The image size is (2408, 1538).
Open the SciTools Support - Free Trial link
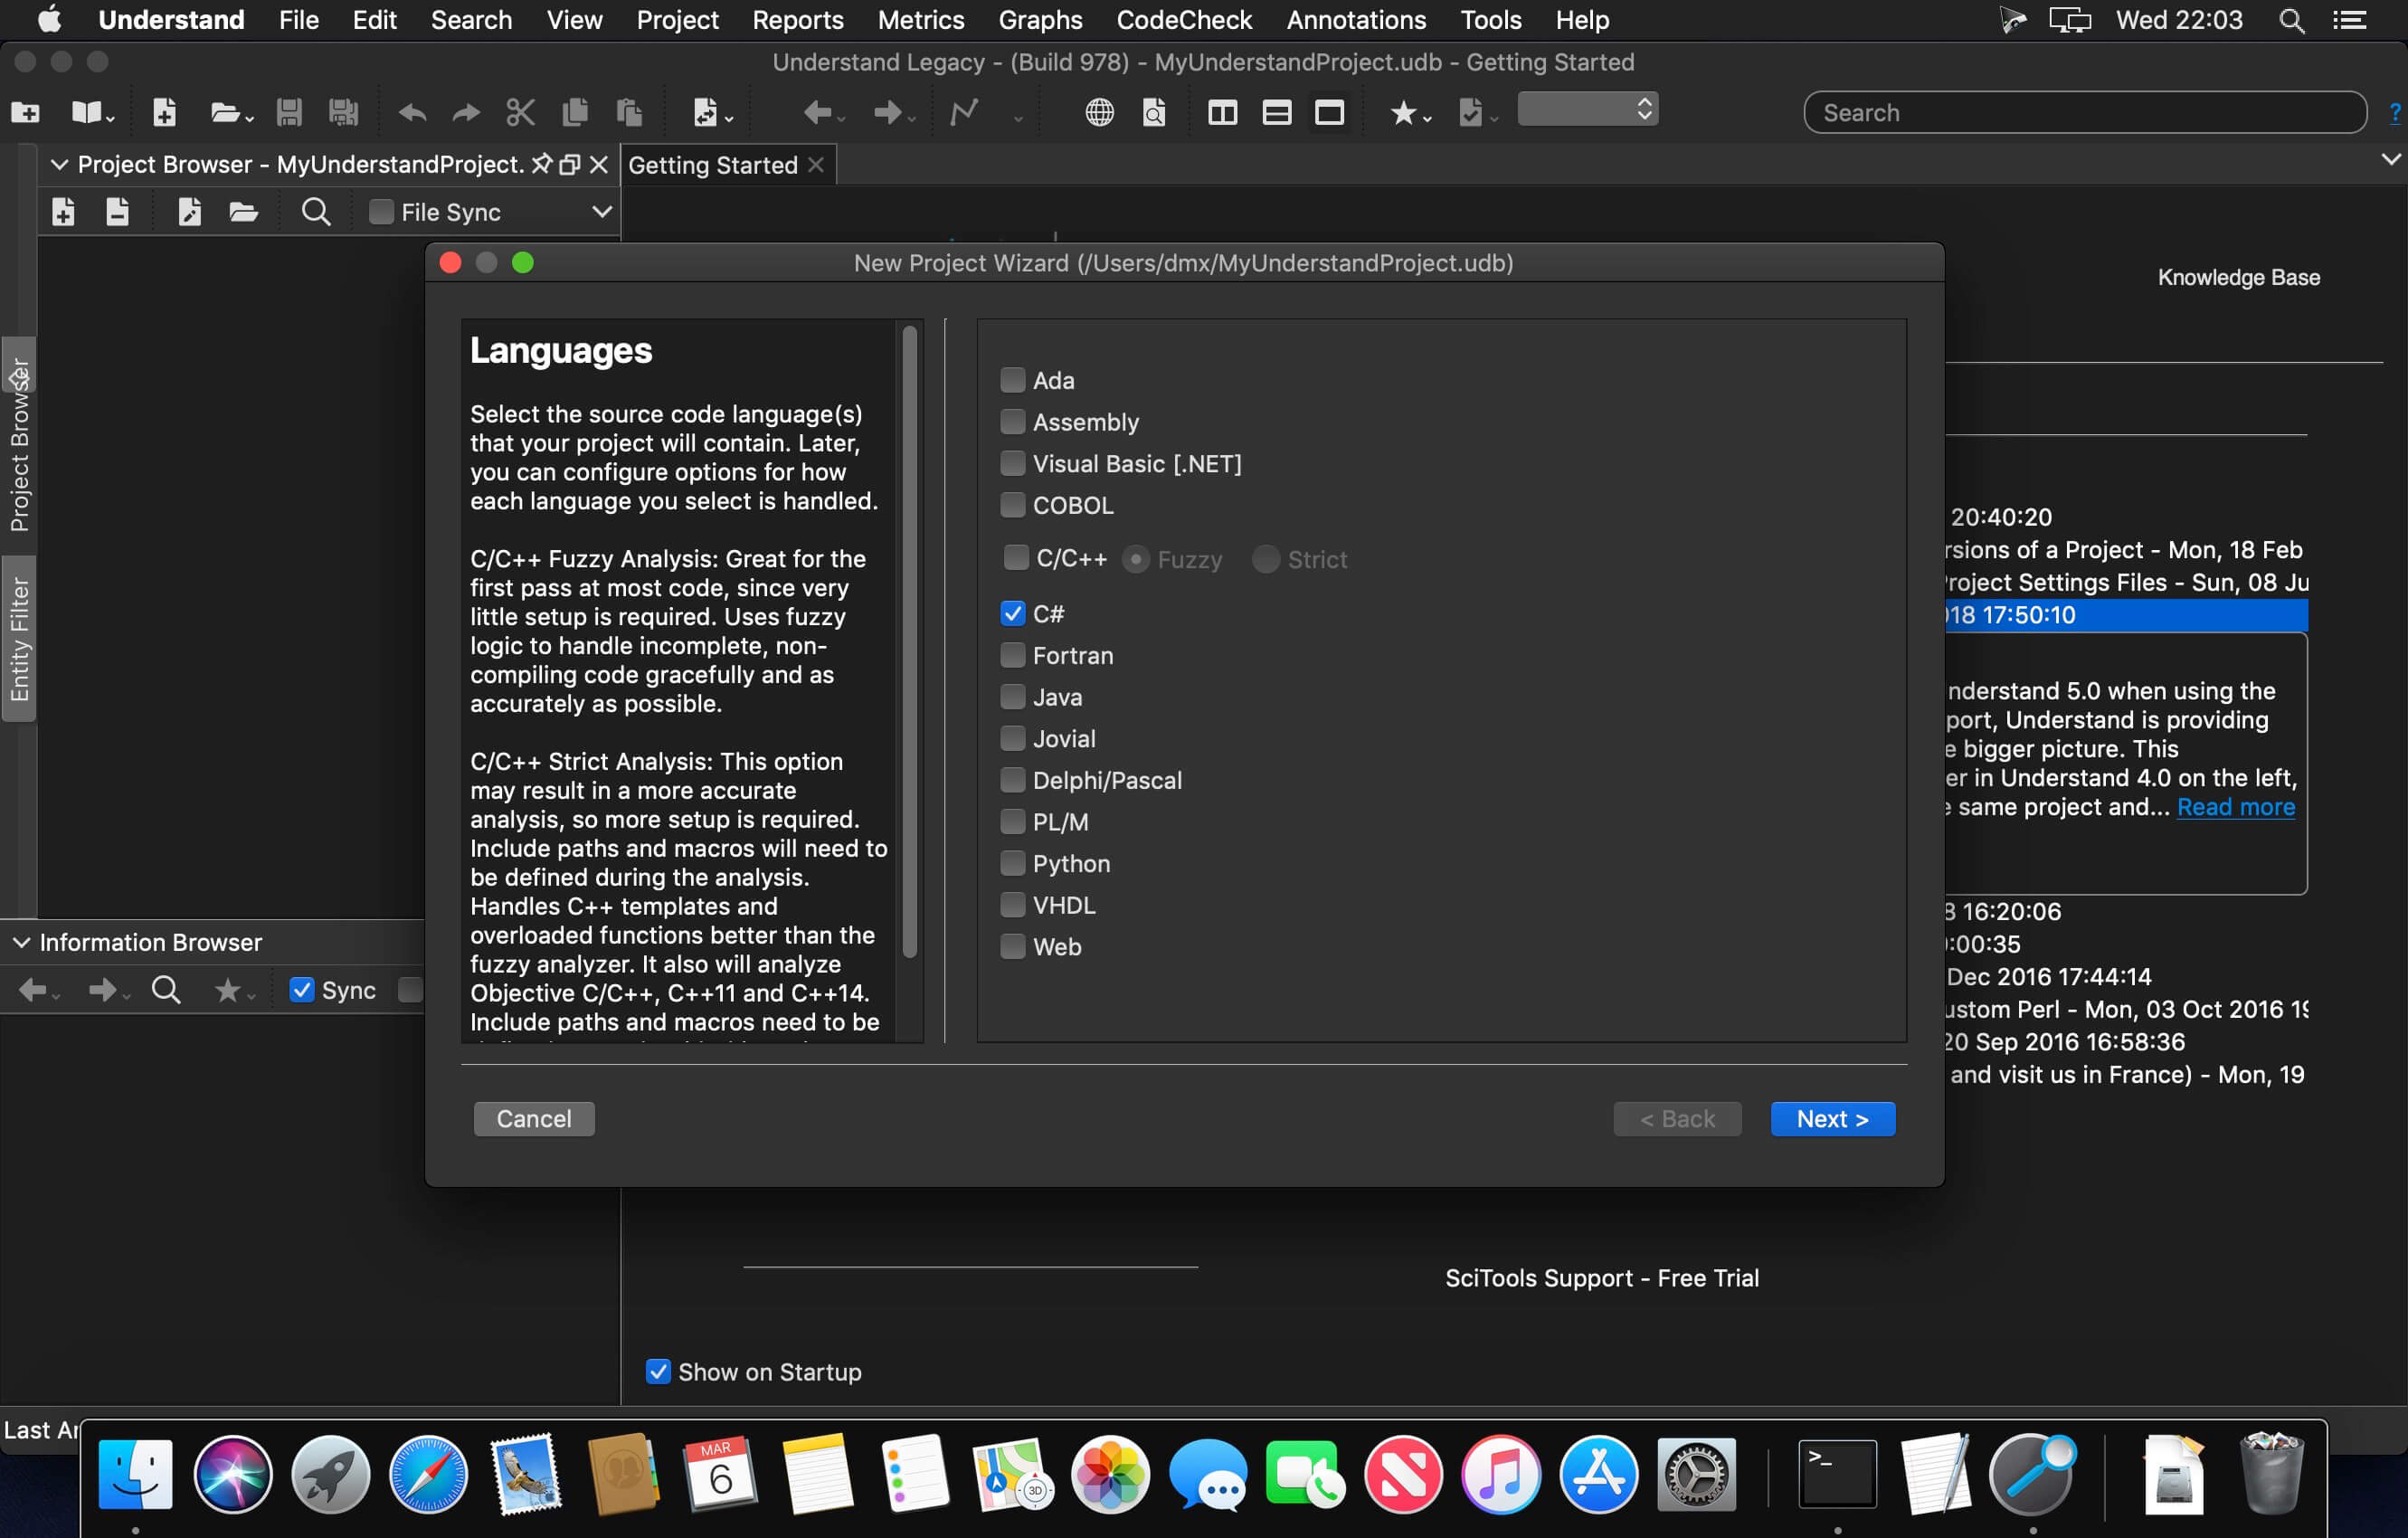coord(1602,1278)
